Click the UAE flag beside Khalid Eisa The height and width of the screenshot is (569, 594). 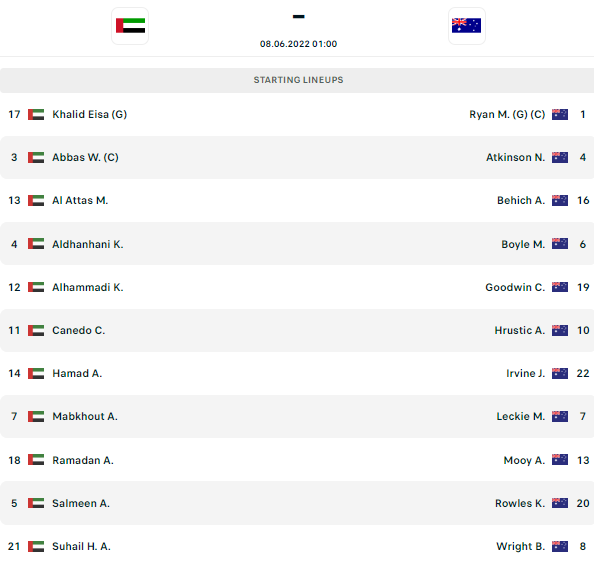(x=36, y=114)
